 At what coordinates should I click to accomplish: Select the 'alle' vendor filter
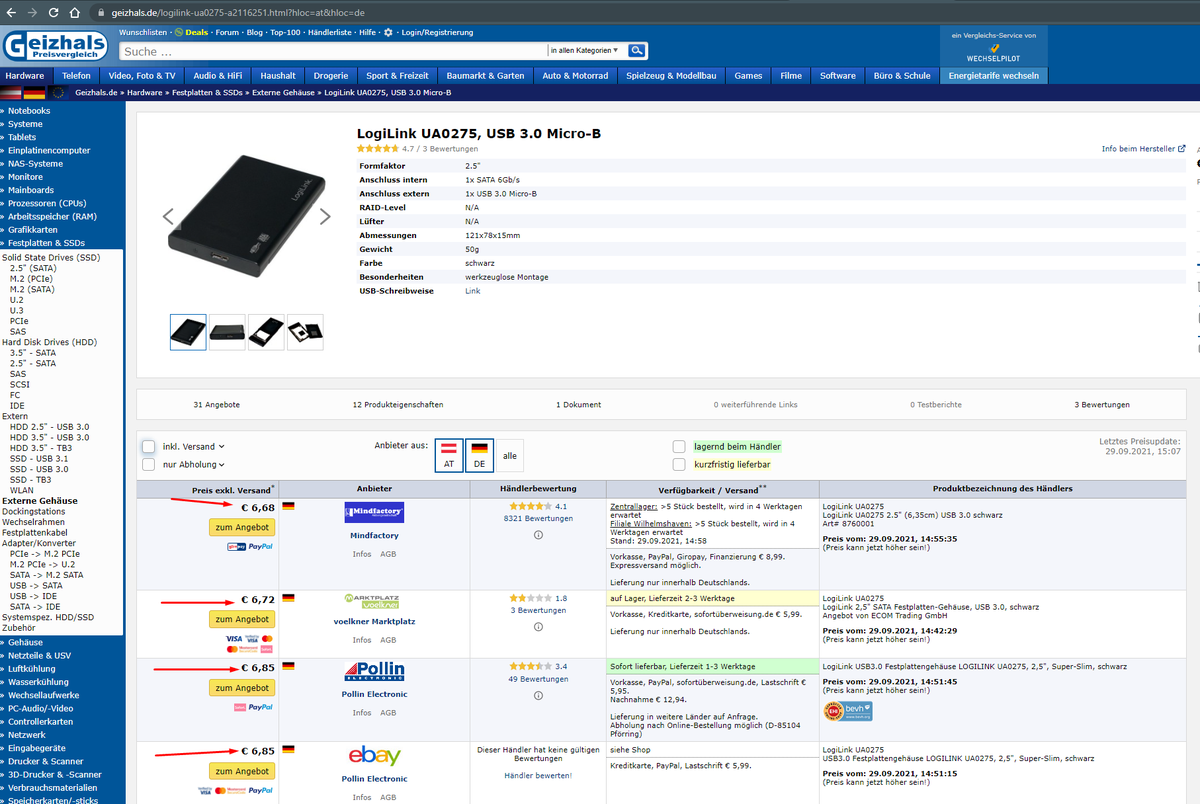click(510, 455)
